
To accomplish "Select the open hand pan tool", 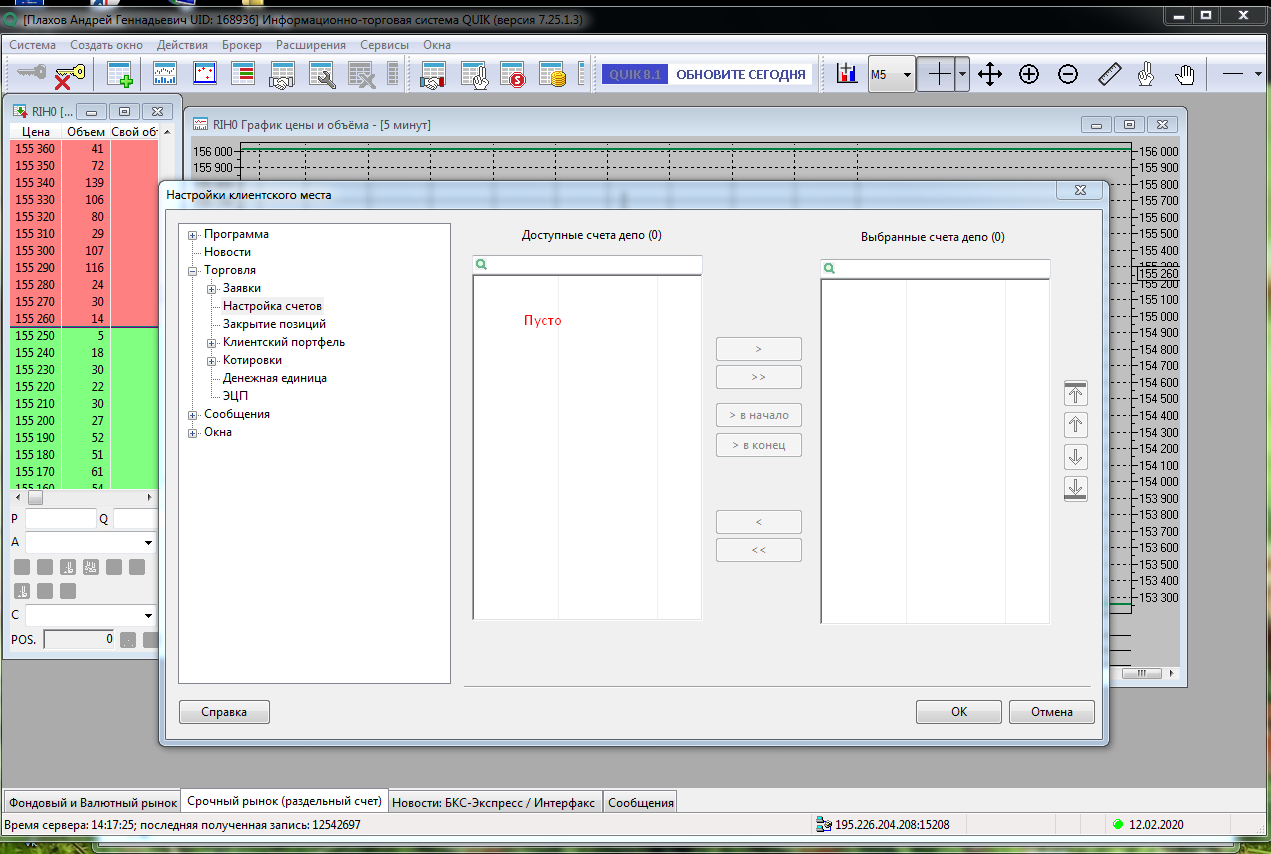I will 1186,74.
